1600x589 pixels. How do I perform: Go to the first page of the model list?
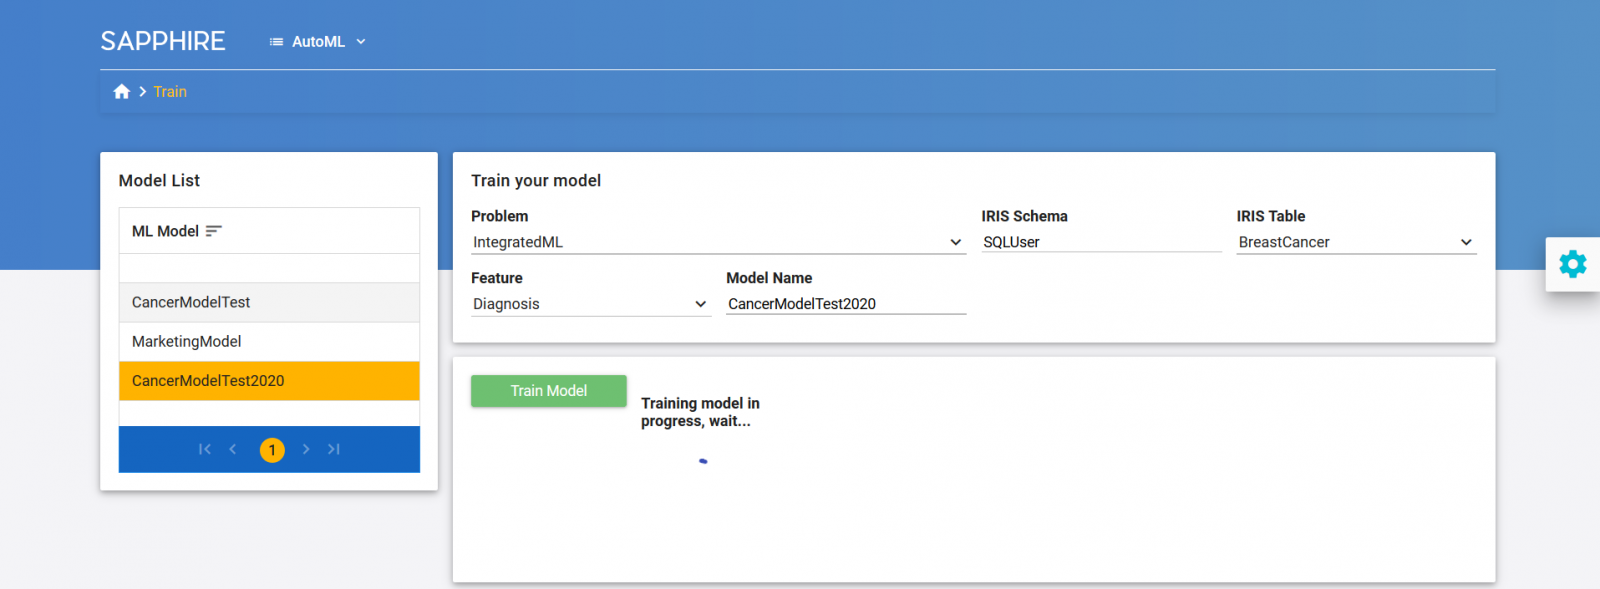click(205, 450)
